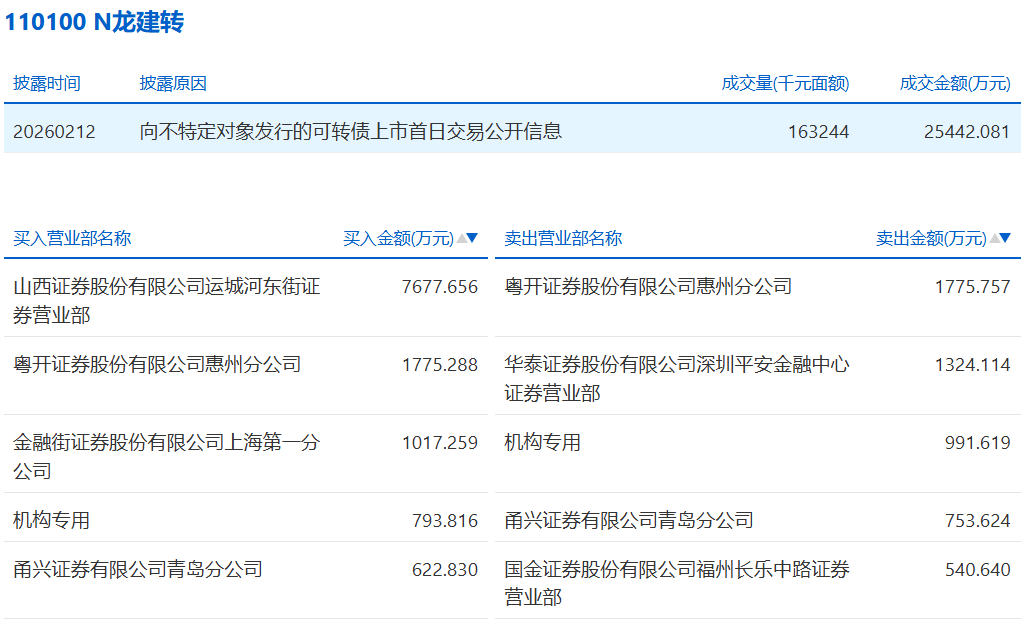Click the 卖出营业部名称 column header

click(x=563, y=239)
